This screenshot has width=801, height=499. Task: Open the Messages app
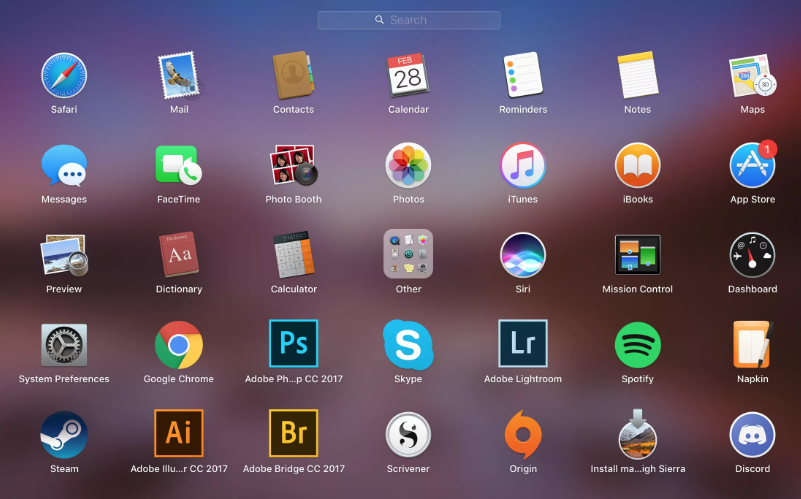[64, 165]
